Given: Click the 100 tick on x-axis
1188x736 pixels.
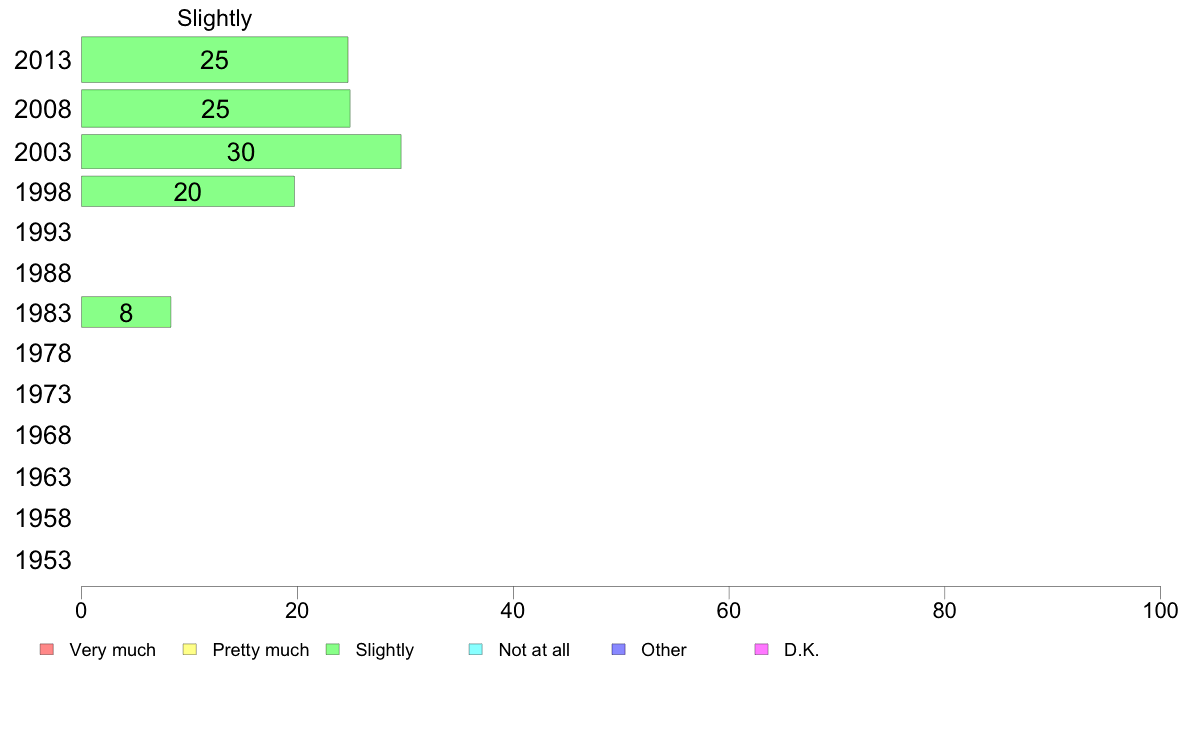Looking at the screenshot, I should point(1160,610).
